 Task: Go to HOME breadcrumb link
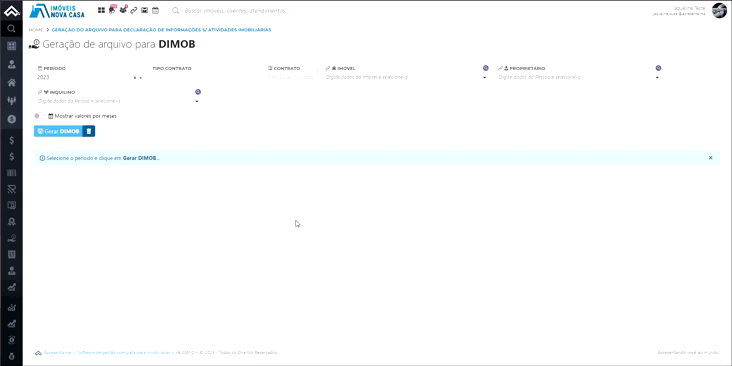point(36,30)
